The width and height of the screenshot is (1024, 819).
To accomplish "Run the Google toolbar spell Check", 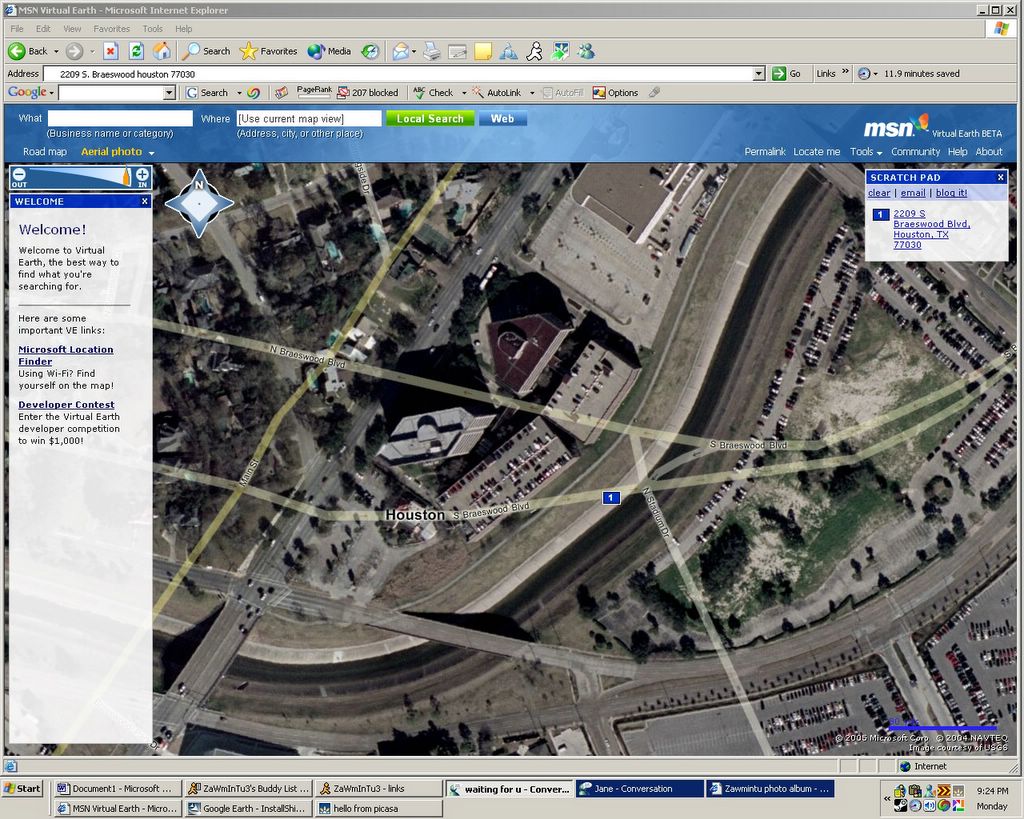I will pos(434,93).
